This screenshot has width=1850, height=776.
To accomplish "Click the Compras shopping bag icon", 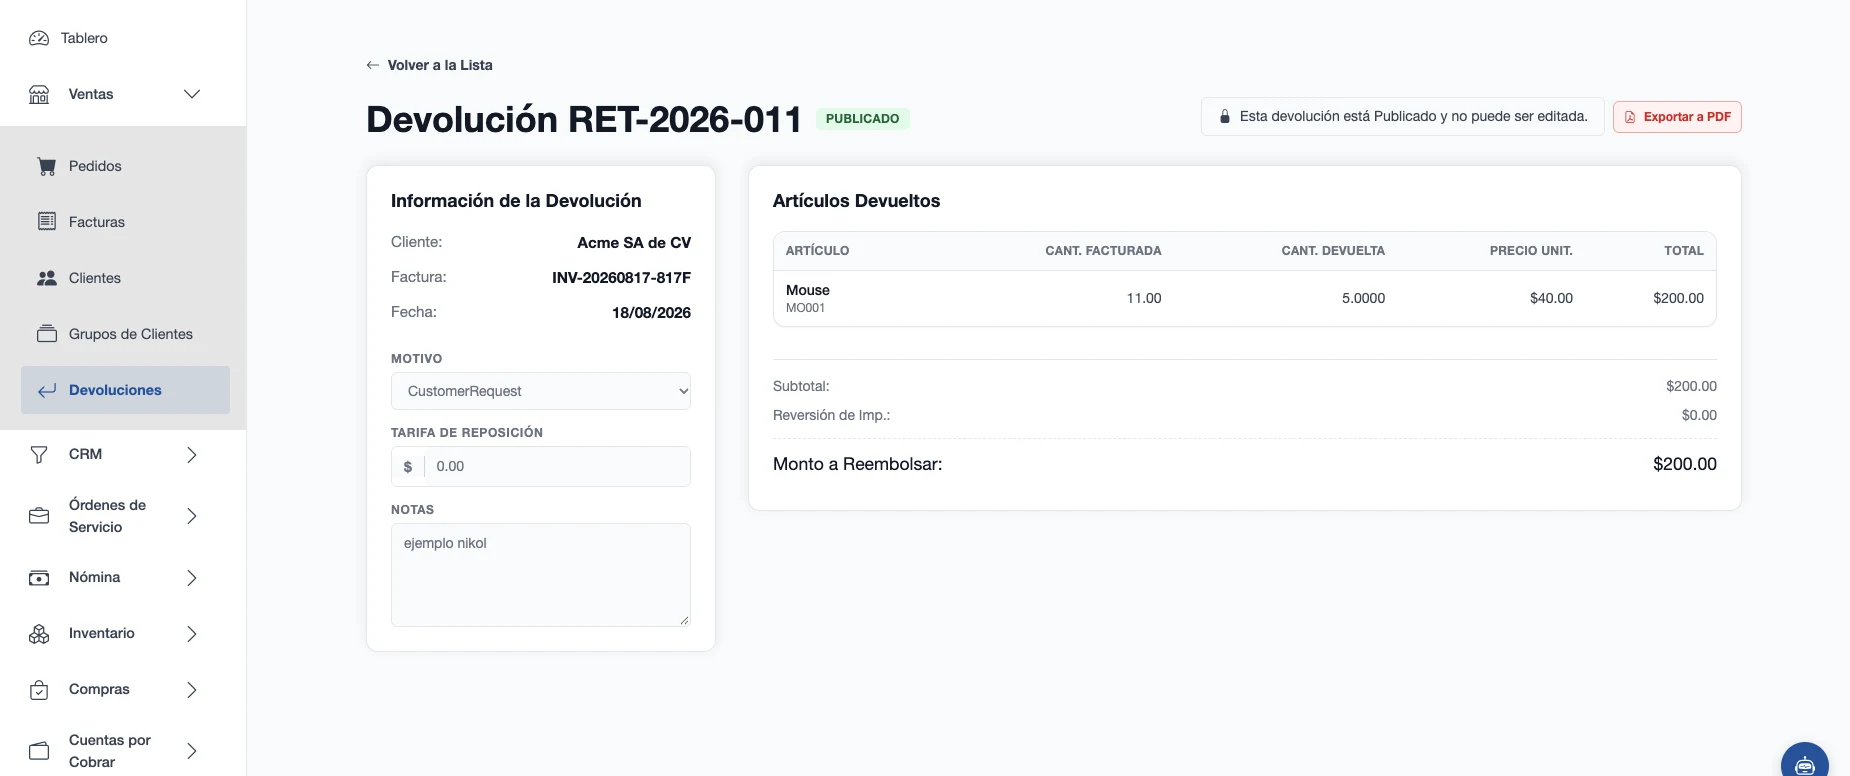I will tap(39, 690).
